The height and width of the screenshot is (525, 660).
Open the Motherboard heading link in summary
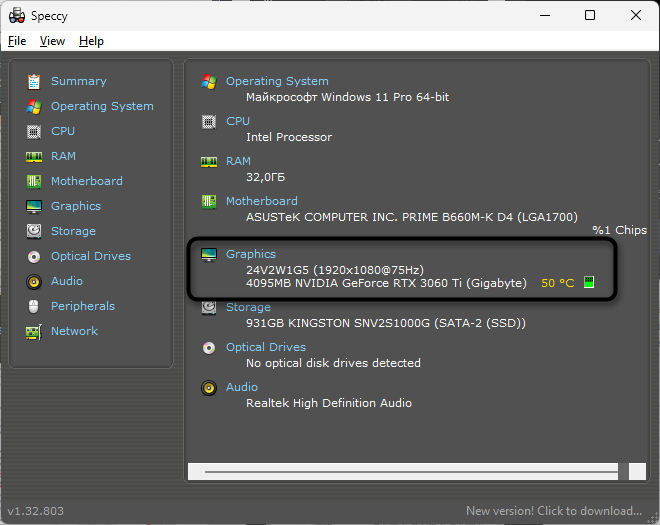(x=262, y=201)
